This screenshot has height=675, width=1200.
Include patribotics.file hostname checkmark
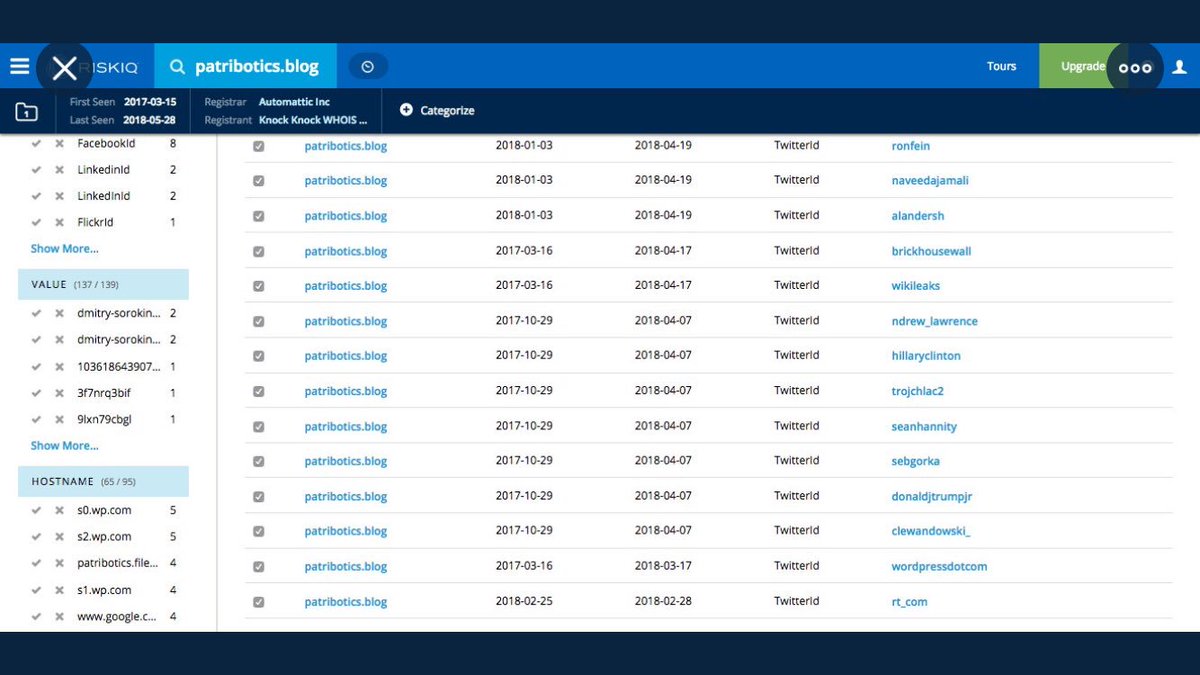[x=36, y=563]
